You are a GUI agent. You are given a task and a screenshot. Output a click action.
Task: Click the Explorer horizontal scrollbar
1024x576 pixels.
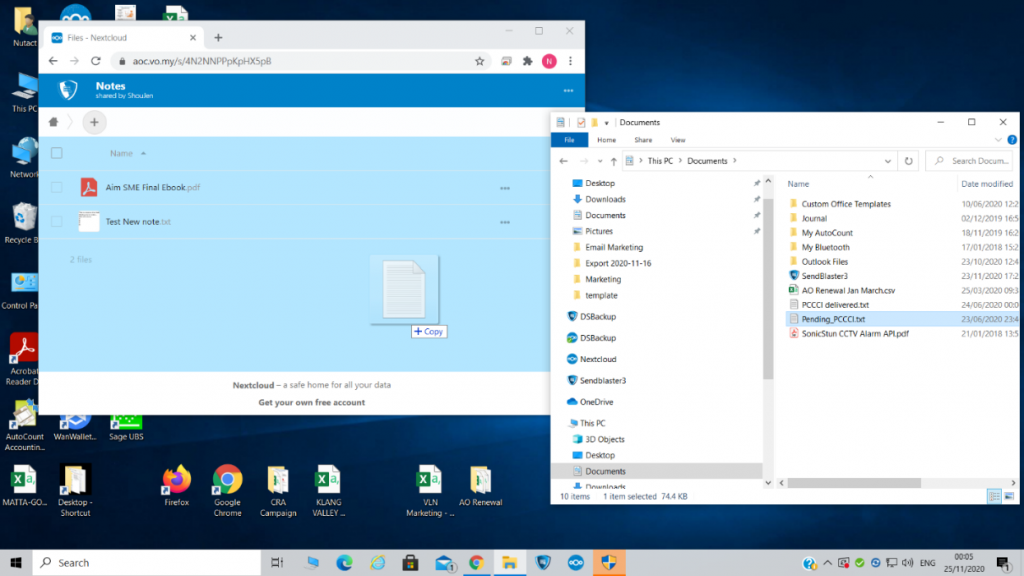[854, 483]
